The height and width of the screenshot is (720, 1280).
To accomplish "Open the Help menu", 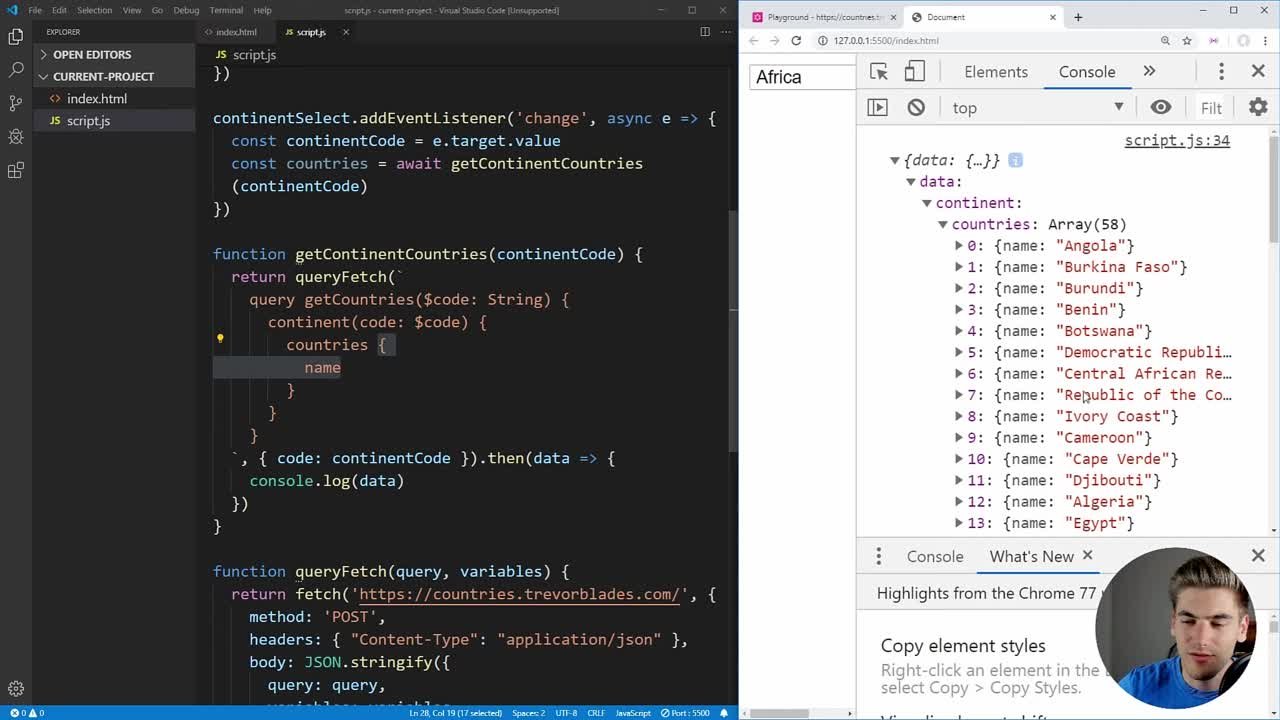I will 262,10.
